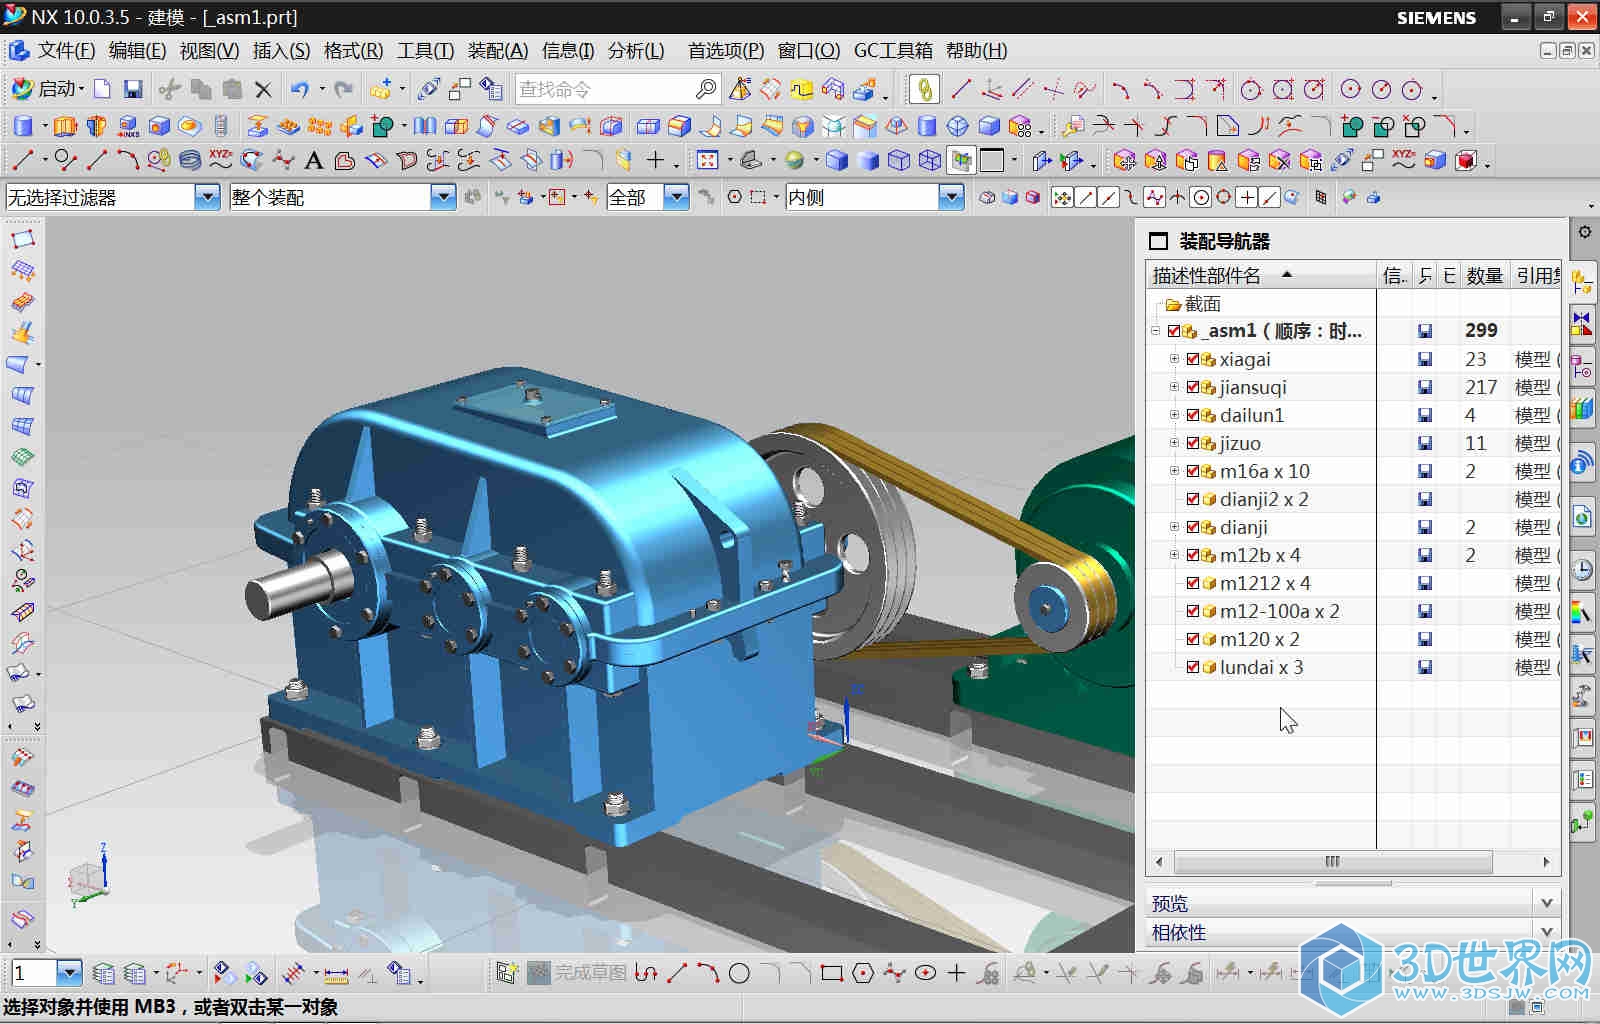Toggle the lundai x 3 checkbox
Viewport: 1600px width, 1024px height.
click(1193, 667)
